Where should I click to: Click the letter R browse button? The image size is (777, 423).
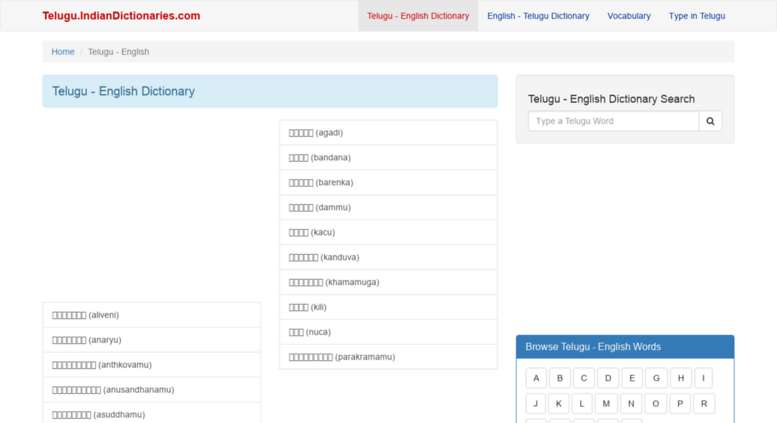click(704, 403)
